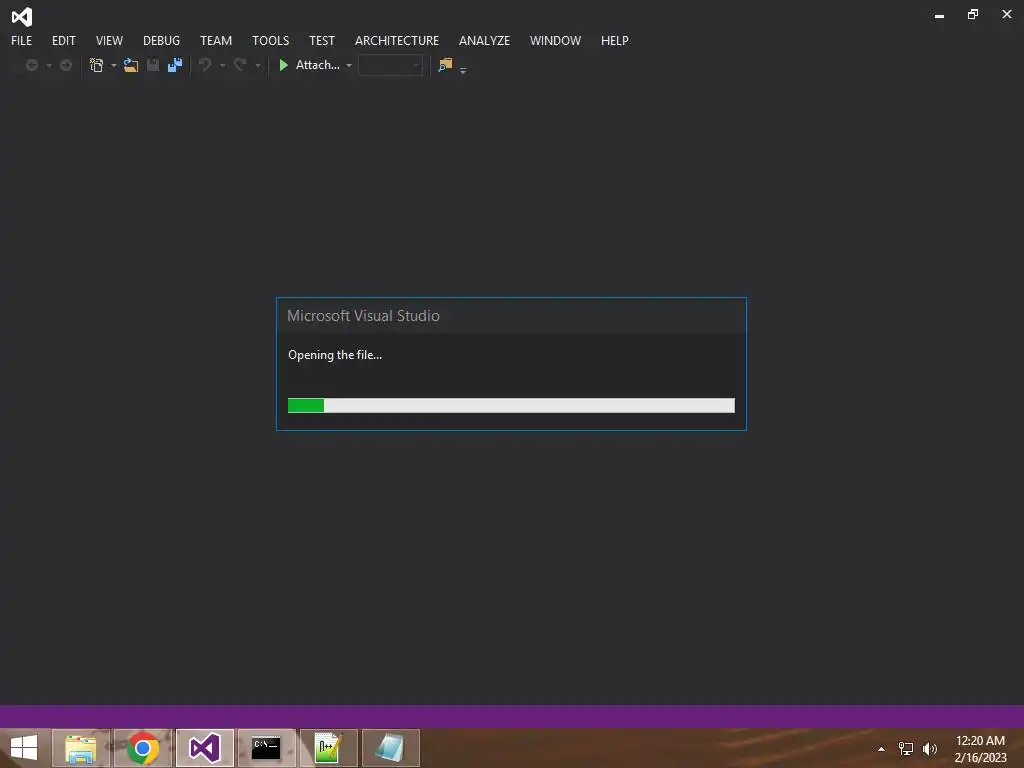Open Google Chrome from the taskbar

point(143,748)
